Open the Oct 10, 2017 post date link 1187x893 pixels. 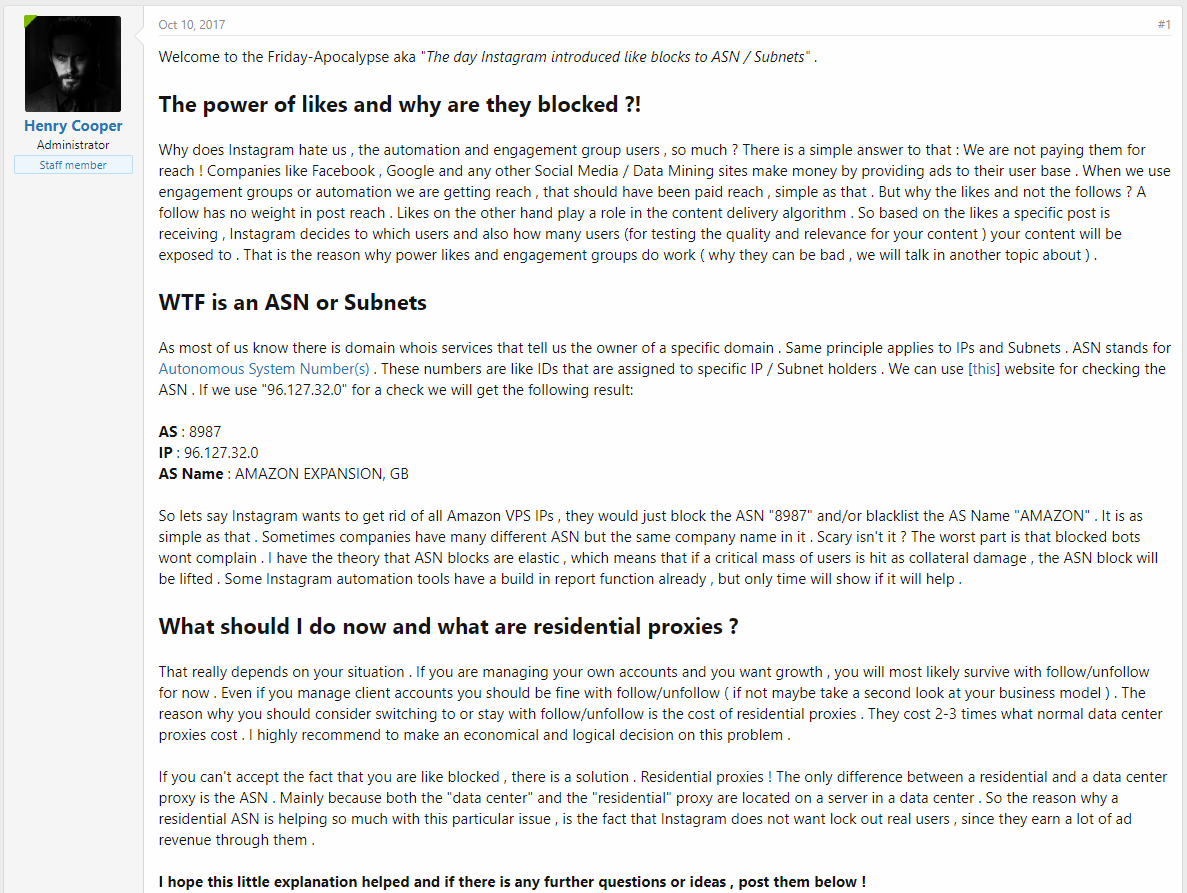(x=192, y=25)
